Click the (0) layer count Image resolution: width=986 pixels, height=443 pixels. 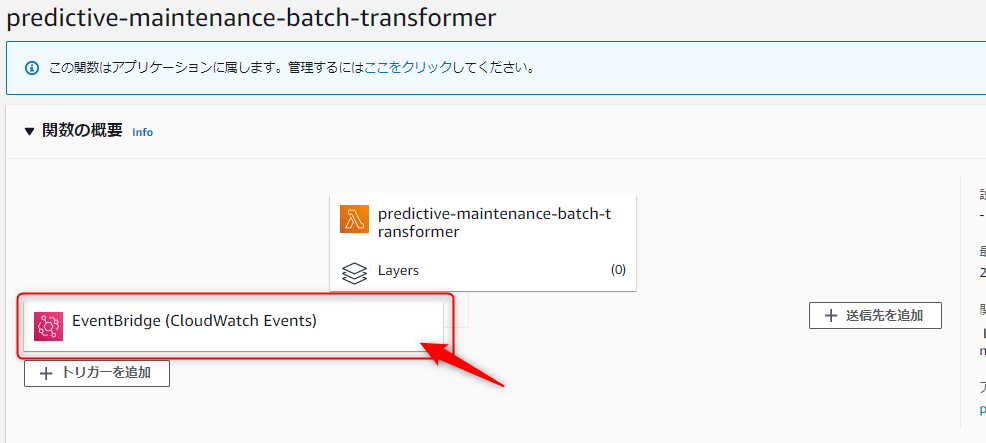pos(618,270)
